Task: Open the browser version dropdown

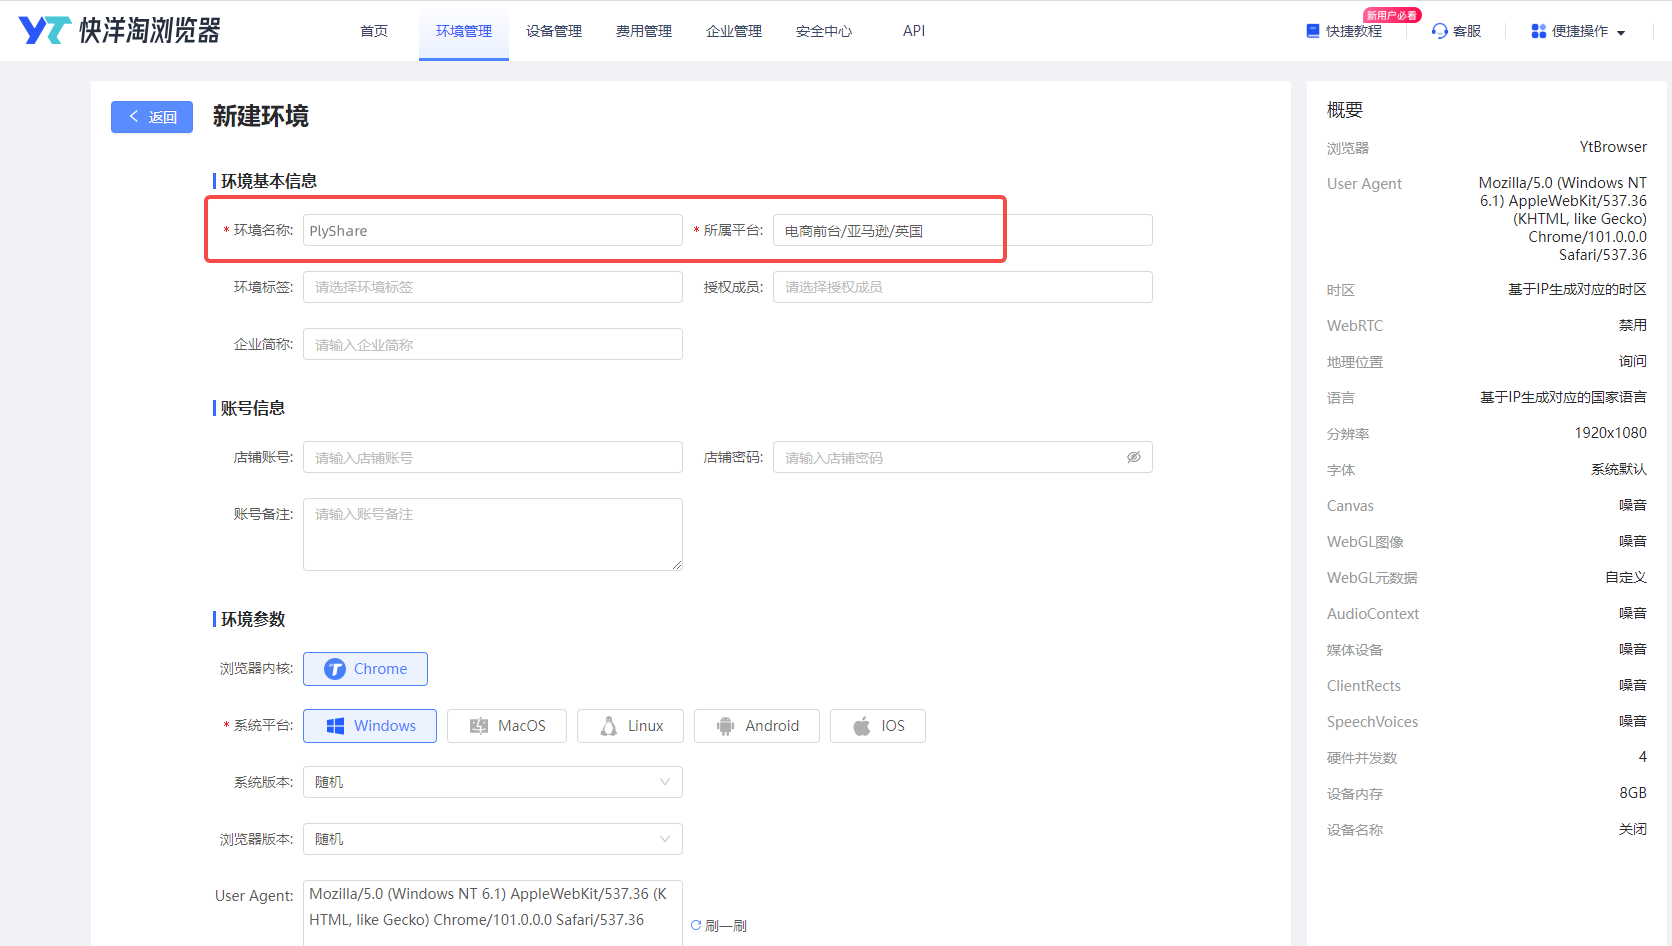Action: click(493, 839)
